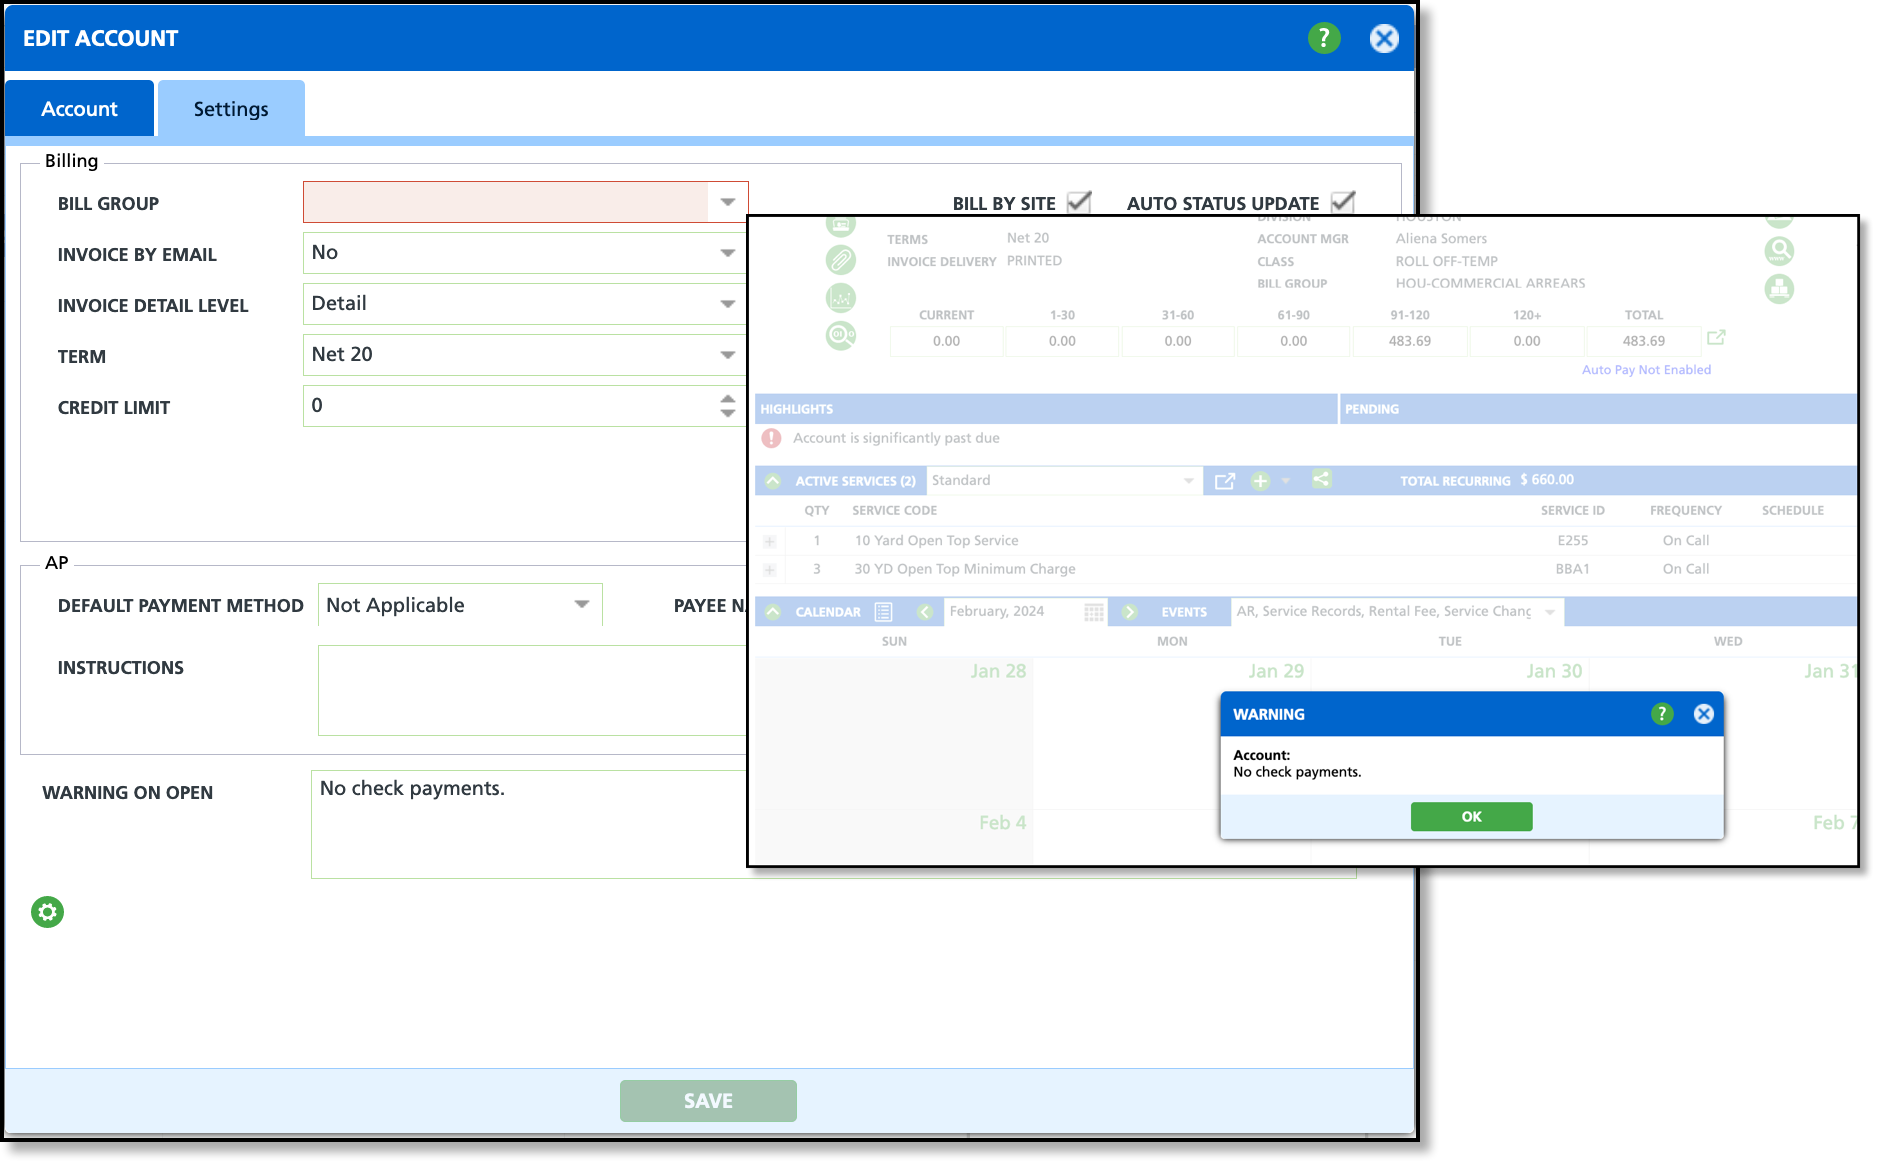This screenshot has width=1878, height=1162.
Task: Increase the Credit Limit value
Action: click(x=728, y=398)
